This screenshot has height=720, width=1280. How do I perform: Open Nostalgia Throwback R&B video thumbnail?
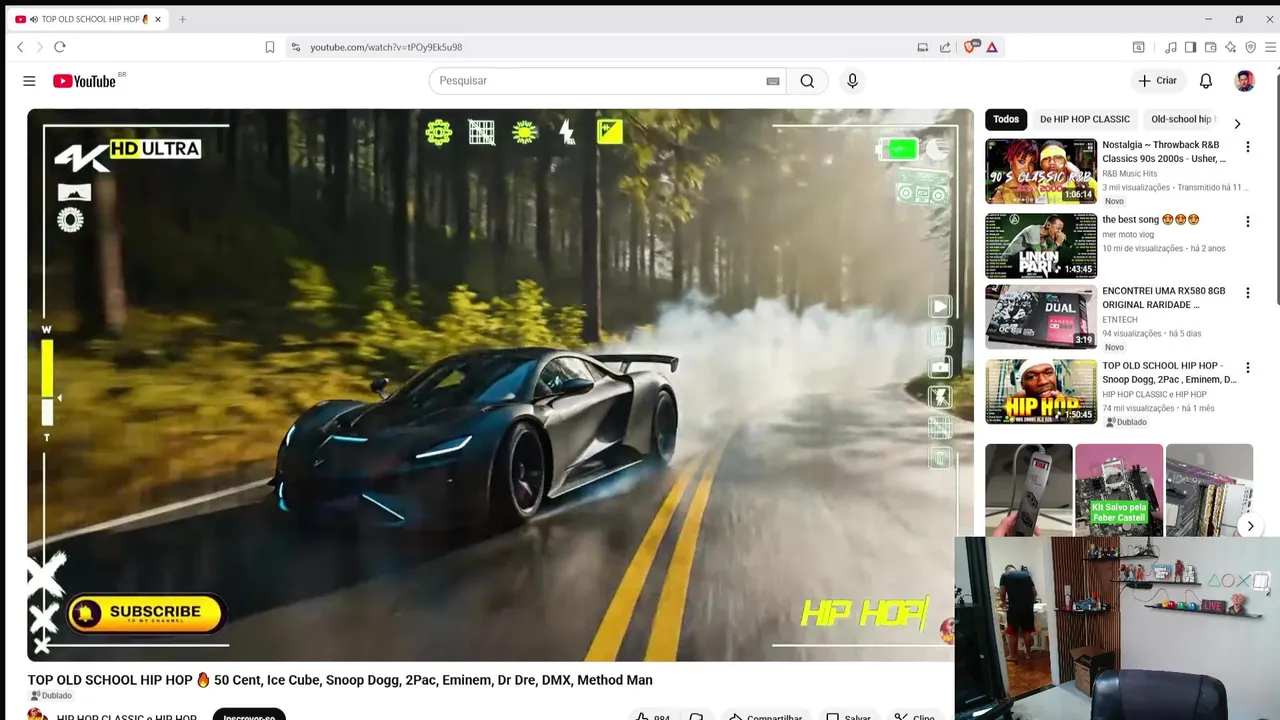pos(1041,171)
